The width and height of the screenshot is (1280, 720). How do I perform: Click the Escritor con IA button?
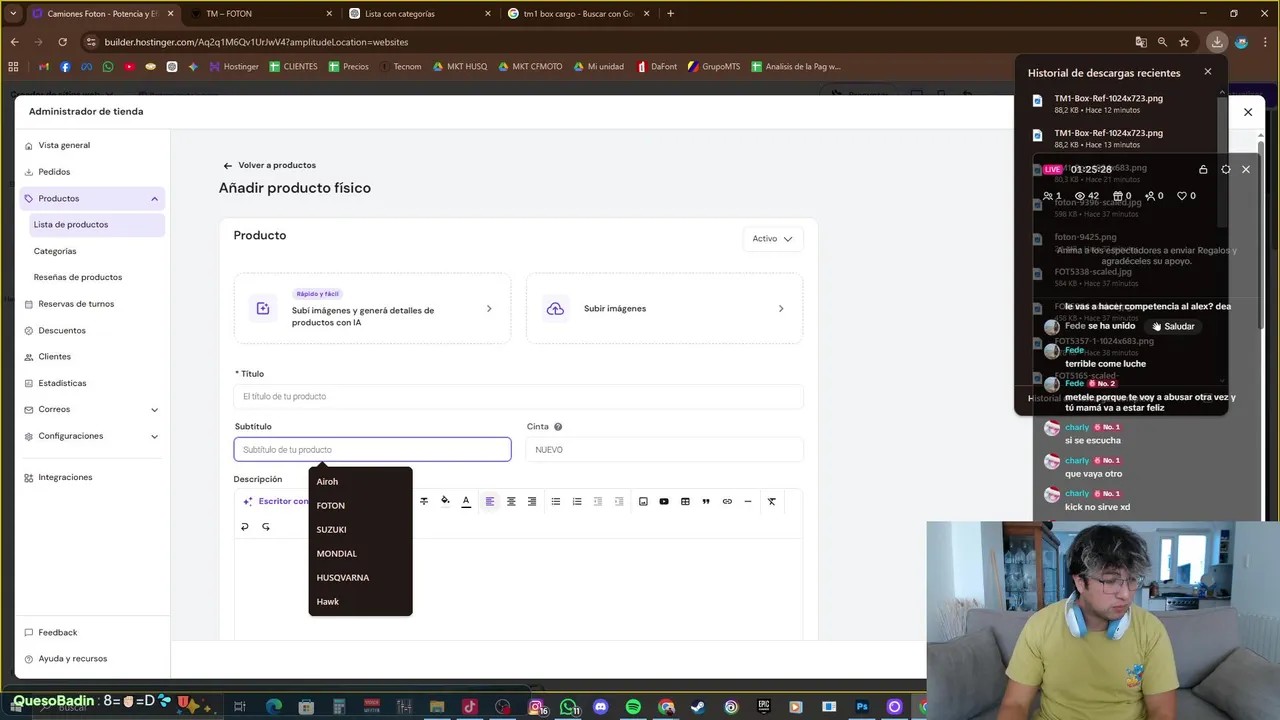276,501
